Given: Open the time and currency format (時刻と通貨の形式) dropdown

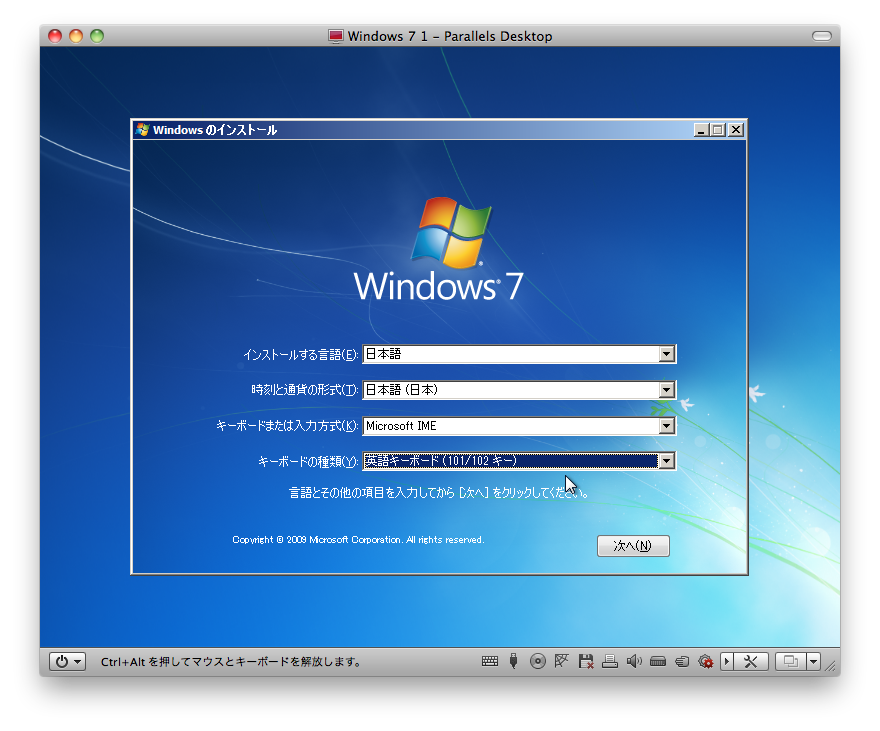Looking at the screenshot, I should pos(666,390).
